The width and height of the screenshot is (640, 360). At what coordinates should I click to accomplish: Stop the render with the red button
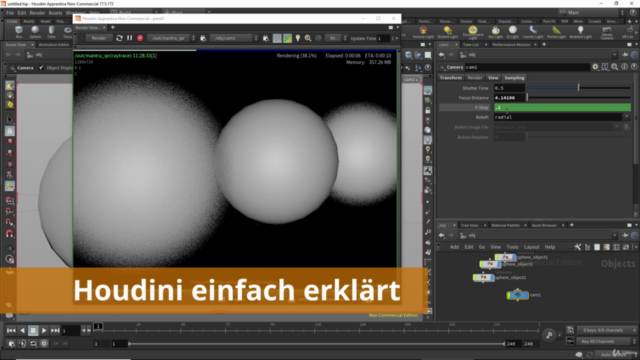140,38
